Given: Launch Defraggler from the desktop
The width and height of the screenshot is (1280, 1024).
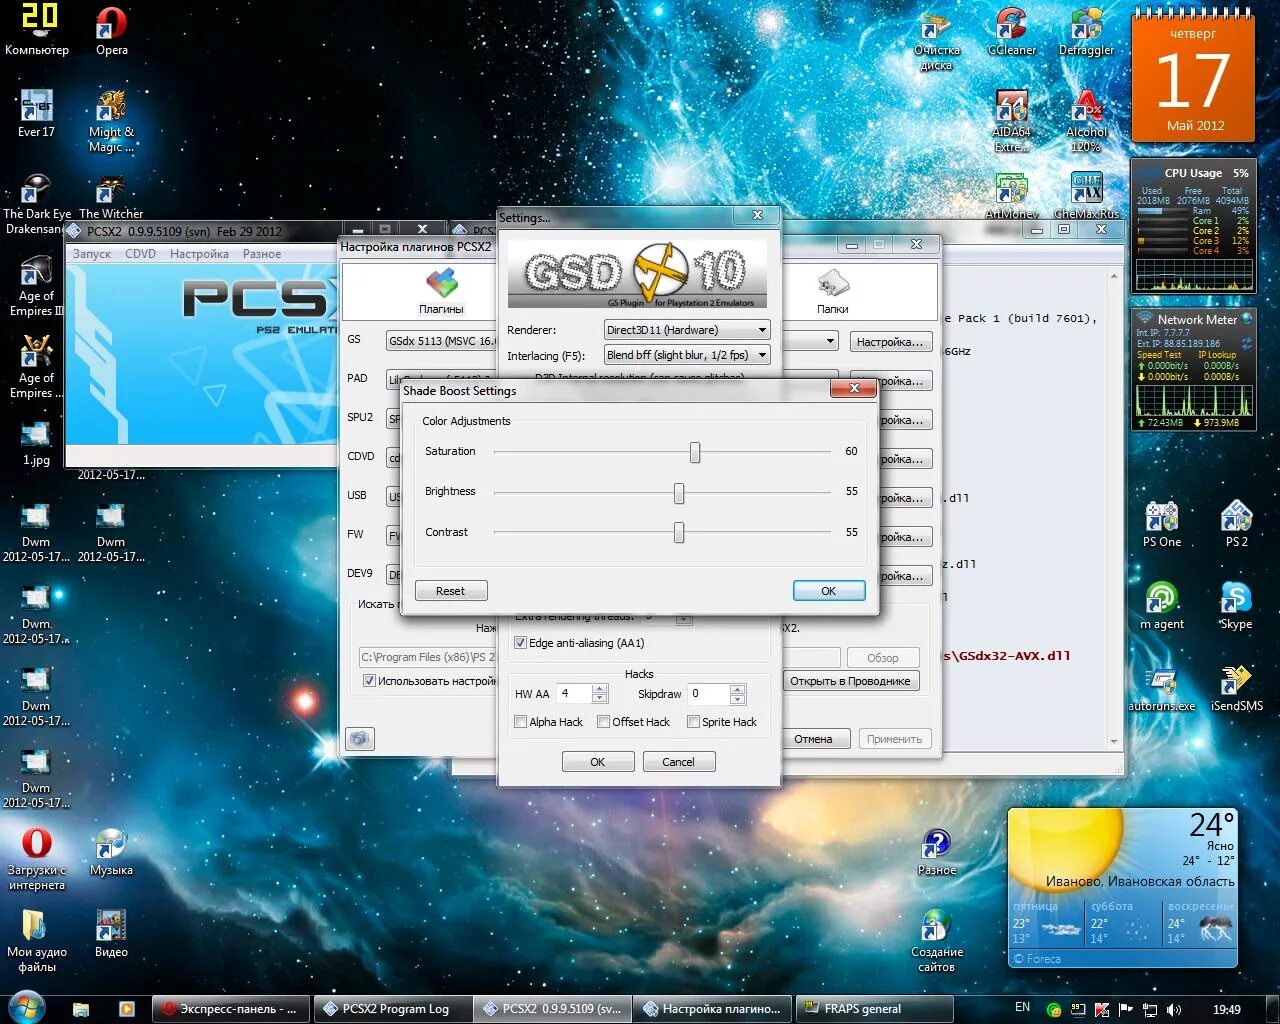Looking at the screenshot, I should pyautogui.click(x=1086, y=30).
